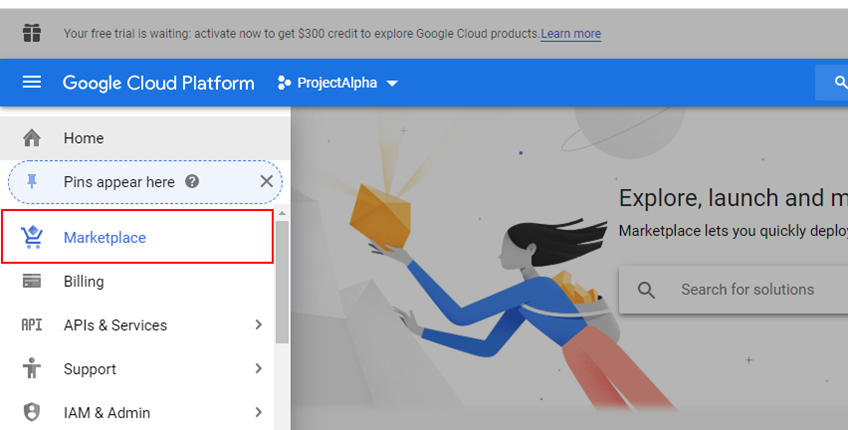Select Home in the navigation menu

[145, 138]
